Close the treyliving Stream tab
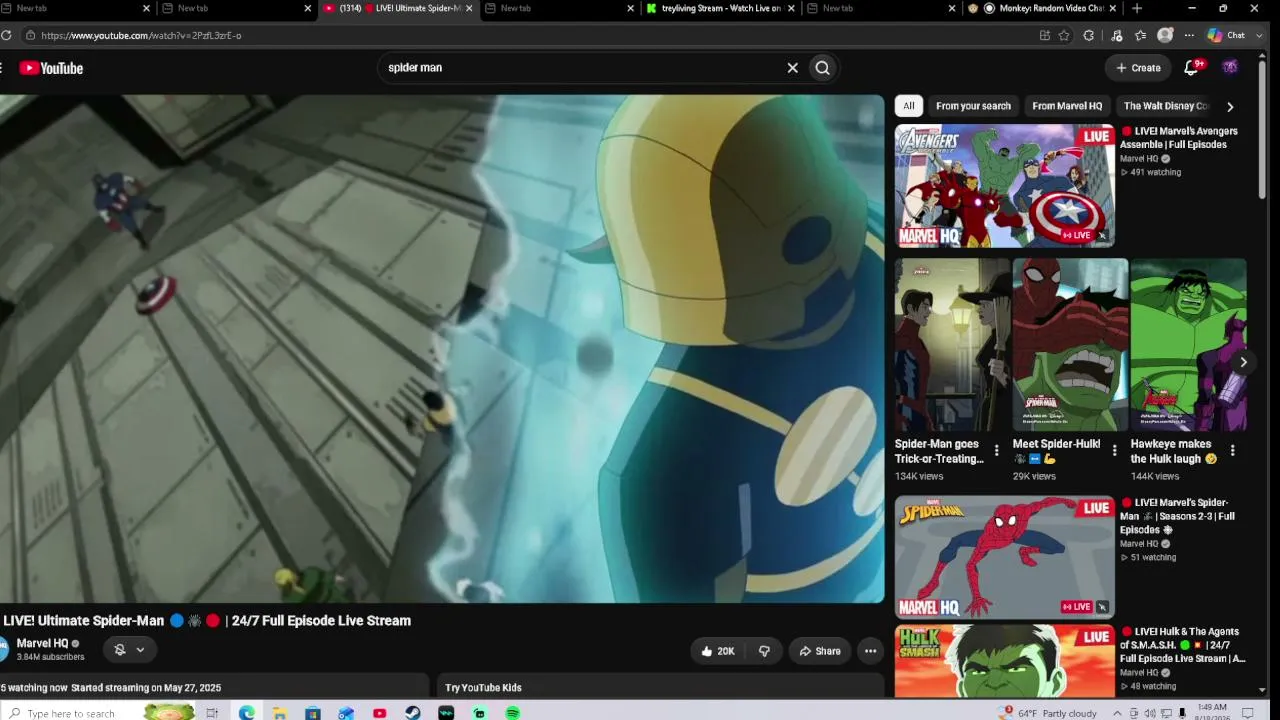This screenshot has height=720, width=1280. pos(791,8)
